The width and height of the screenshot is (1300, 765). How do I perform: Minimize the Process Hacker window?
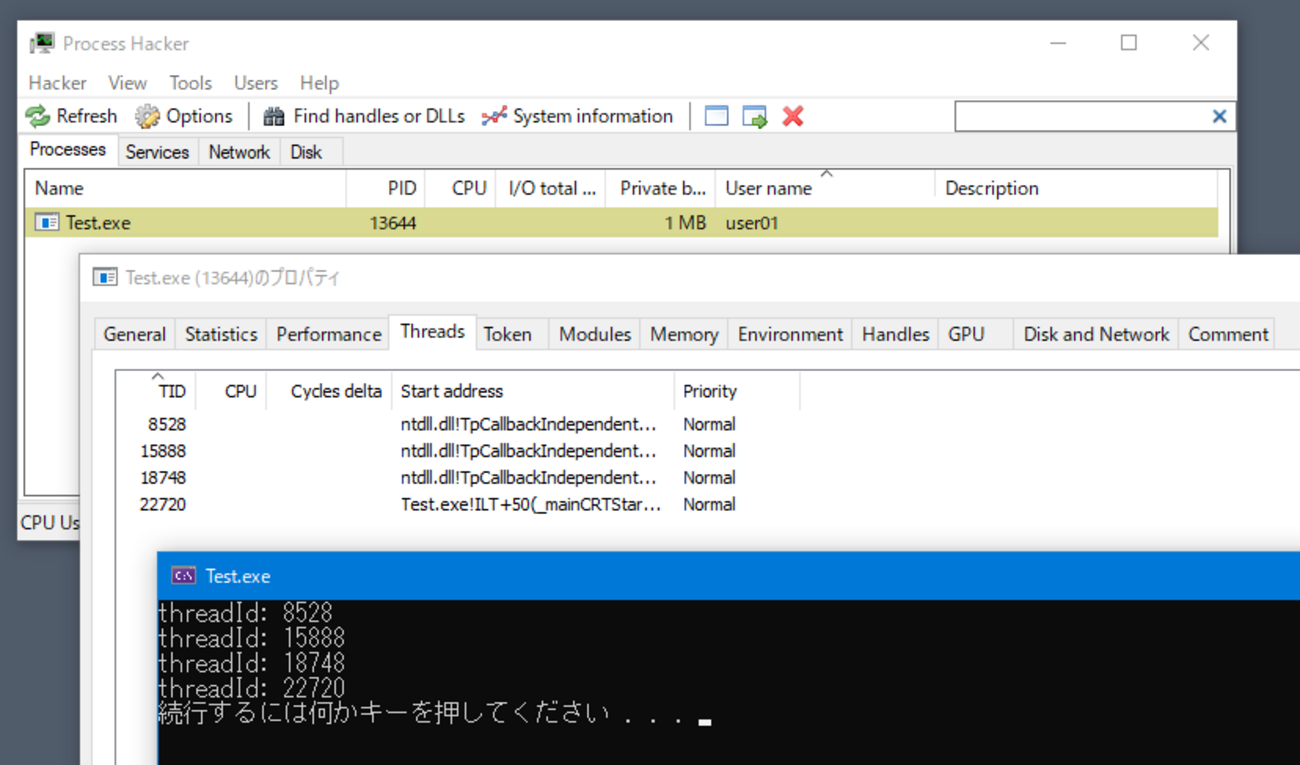1059,43
